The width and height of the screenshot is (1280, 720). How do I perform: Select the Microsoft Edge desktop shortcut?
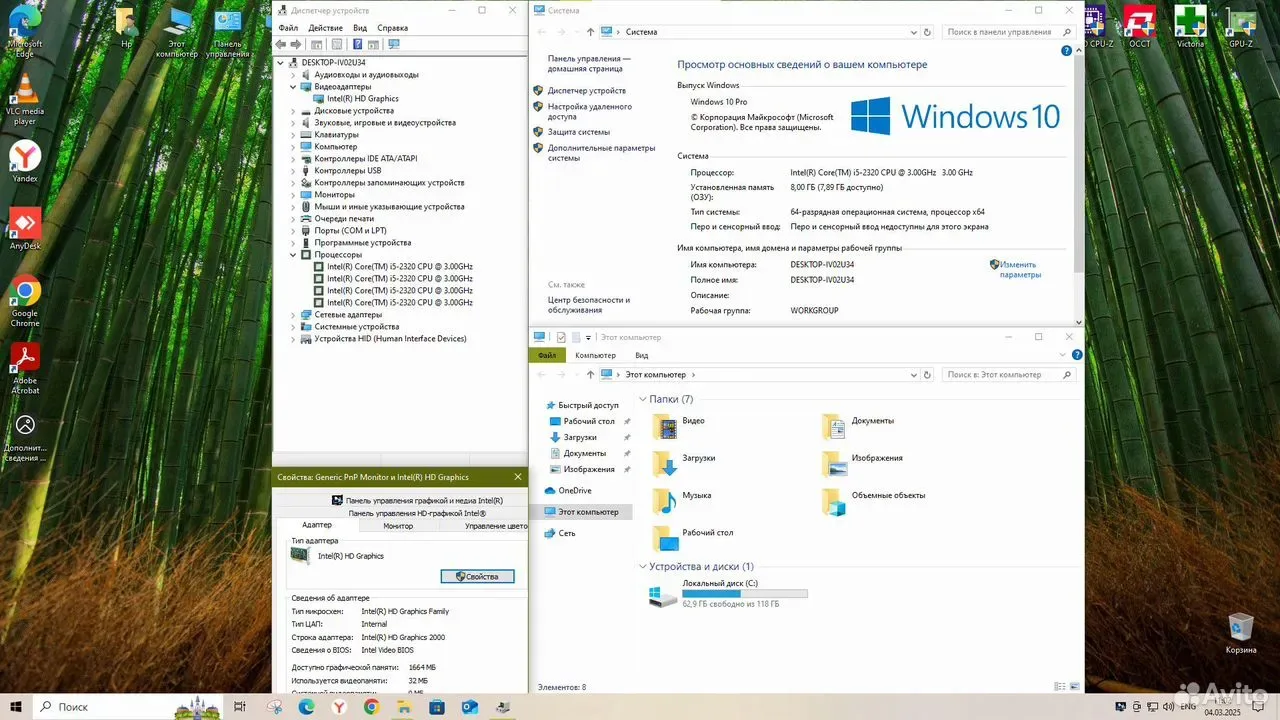pos(25,32)
